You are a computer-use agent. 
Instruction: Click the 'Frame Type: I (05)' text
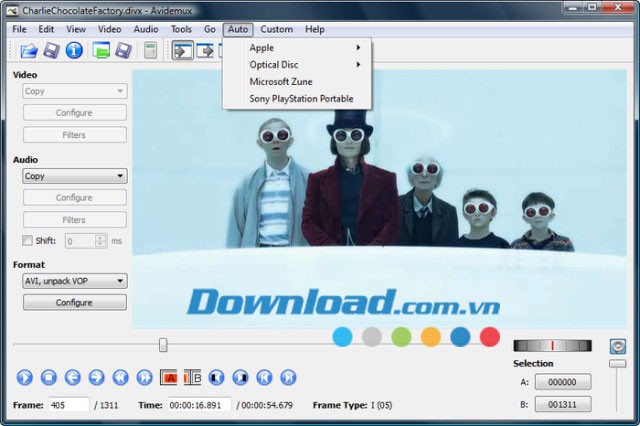[352, 405]
